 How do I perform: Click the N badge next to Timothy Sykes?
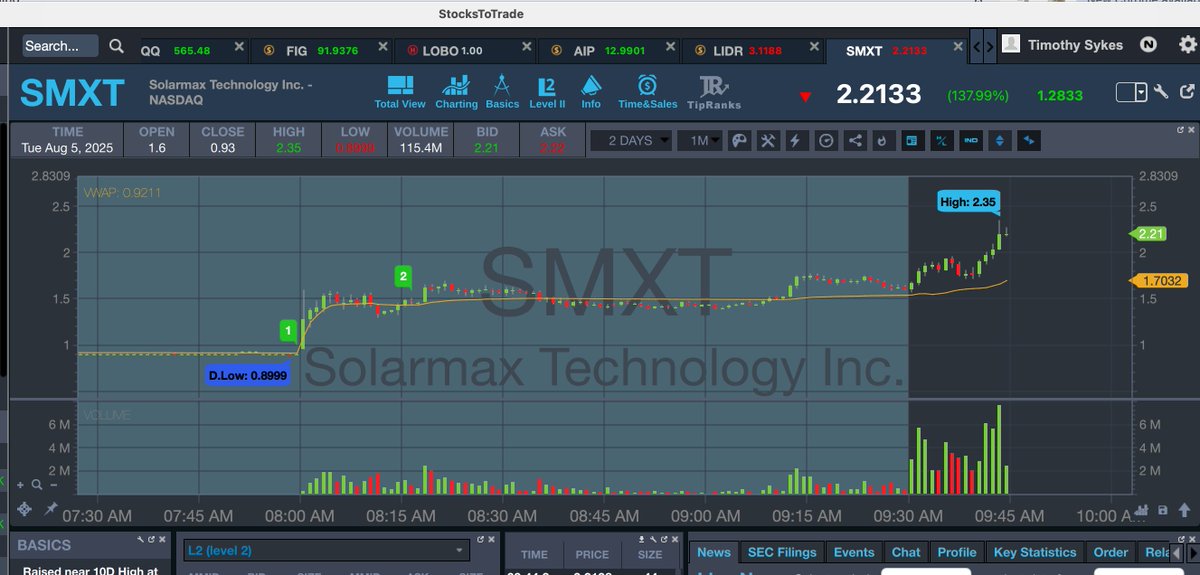pyautogui.click(x=1149, y=45)
